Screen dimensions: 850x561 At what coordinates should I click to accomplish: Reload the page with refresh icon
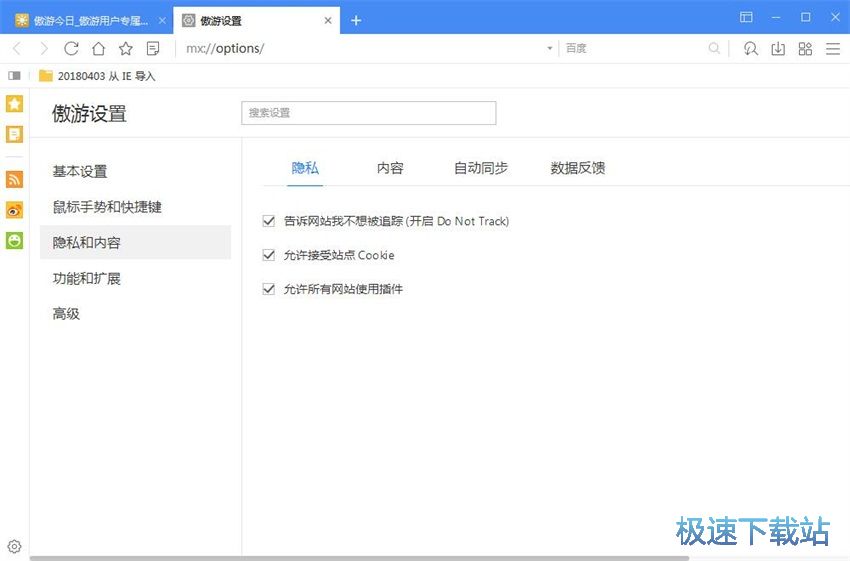point(71,49)
